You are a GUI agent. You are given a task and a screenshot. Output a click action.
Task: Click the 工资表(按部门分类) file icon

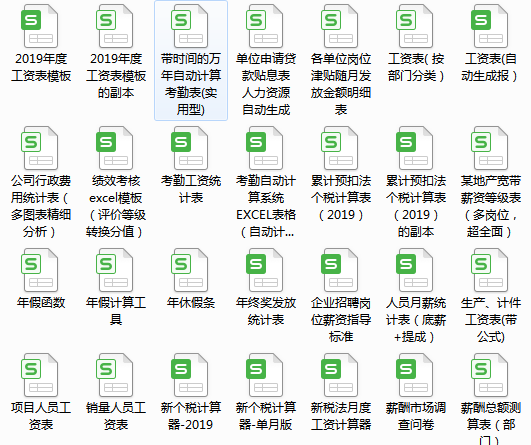pyautogui.click(x=416, y=26)
